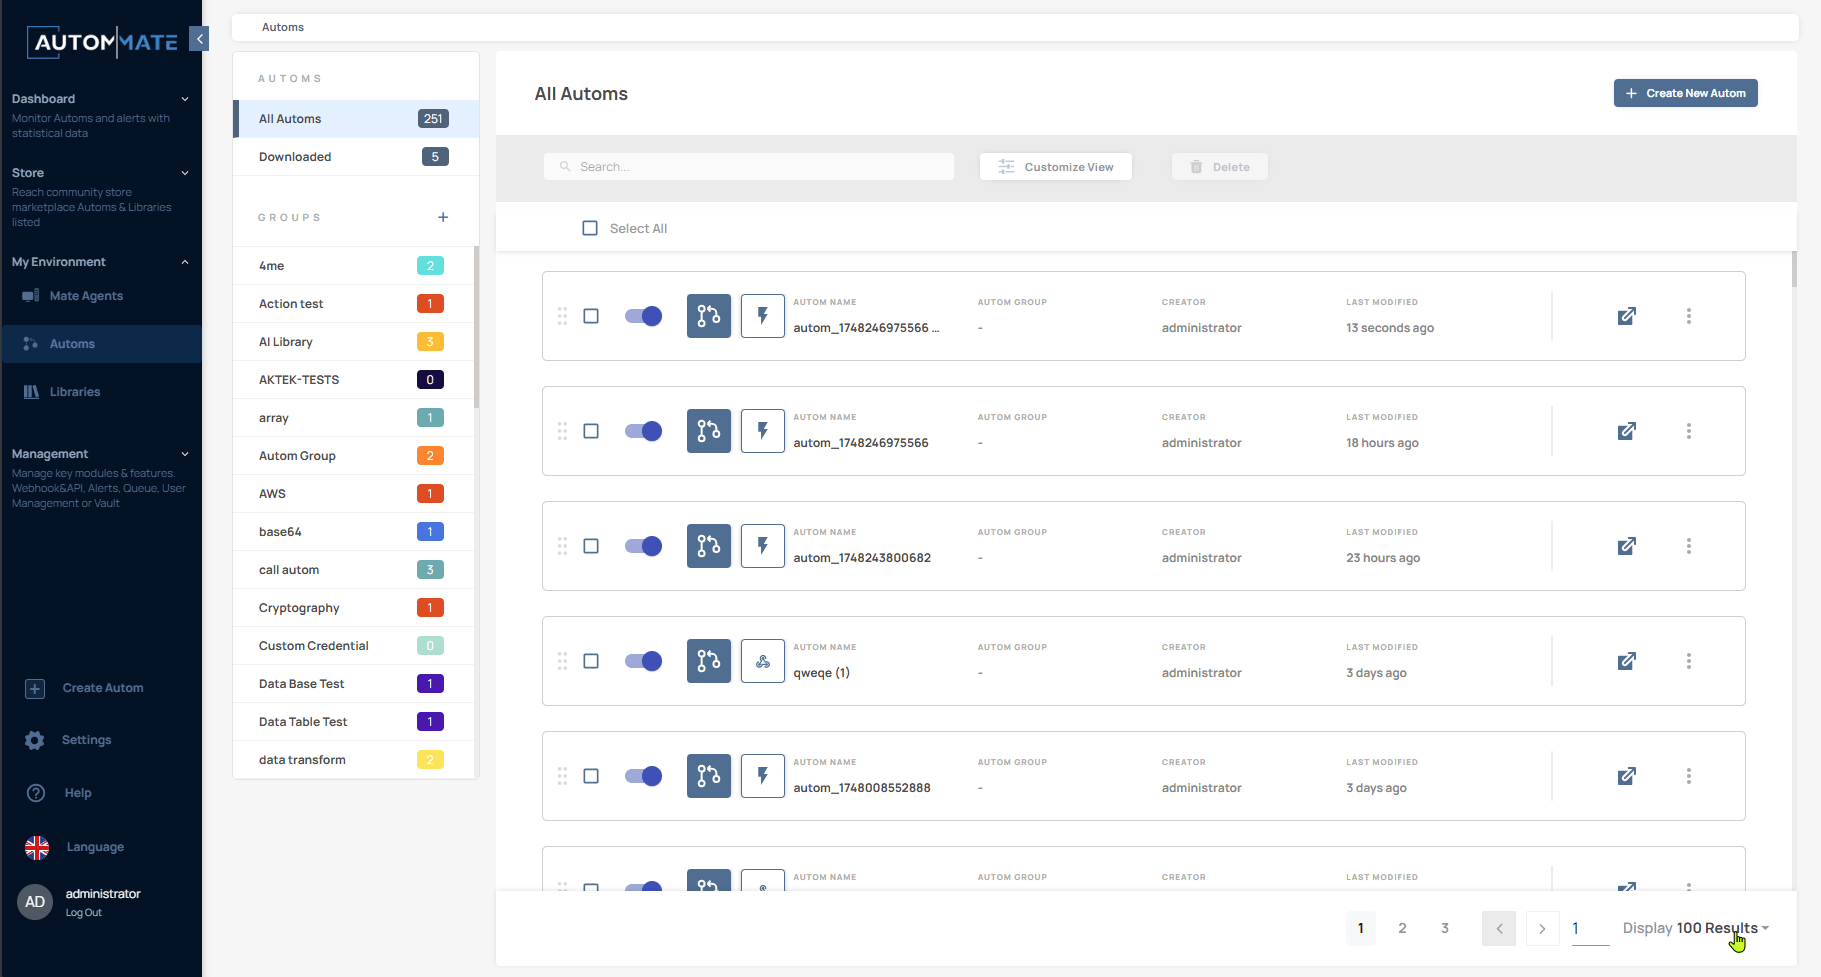Click the flow icon of autom_1748008552888
This screenshot has width=1821, height=977.
pos(708,776)
